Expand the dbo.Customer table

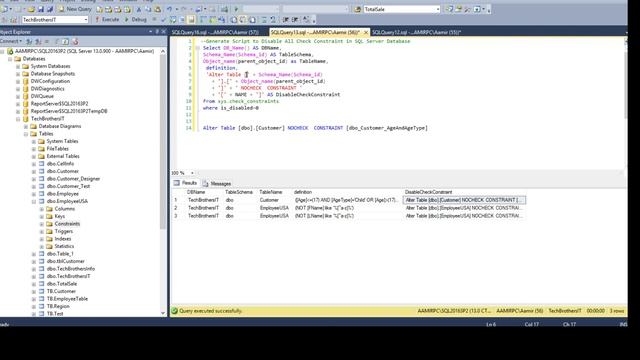(x=34, y=171)
